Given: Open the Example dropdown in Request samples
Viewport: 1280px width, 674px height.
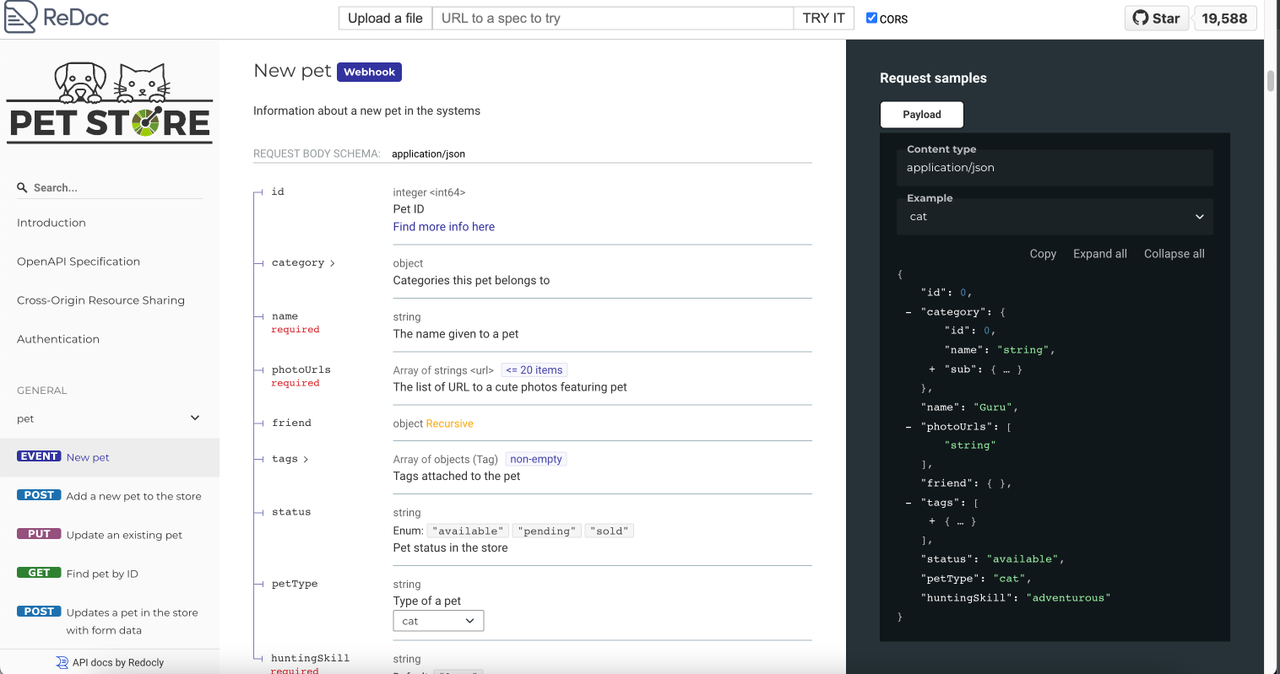Looking at the screenshot, I should pos(1055,217).
